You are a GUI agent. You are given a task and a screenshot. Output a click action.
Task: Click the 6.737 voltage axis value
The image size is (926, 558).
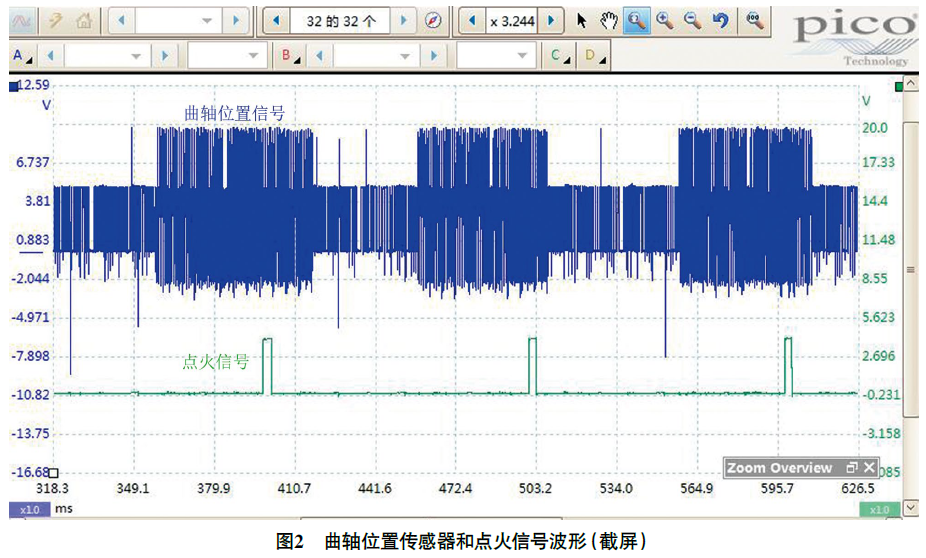click(x=32, y=162)
